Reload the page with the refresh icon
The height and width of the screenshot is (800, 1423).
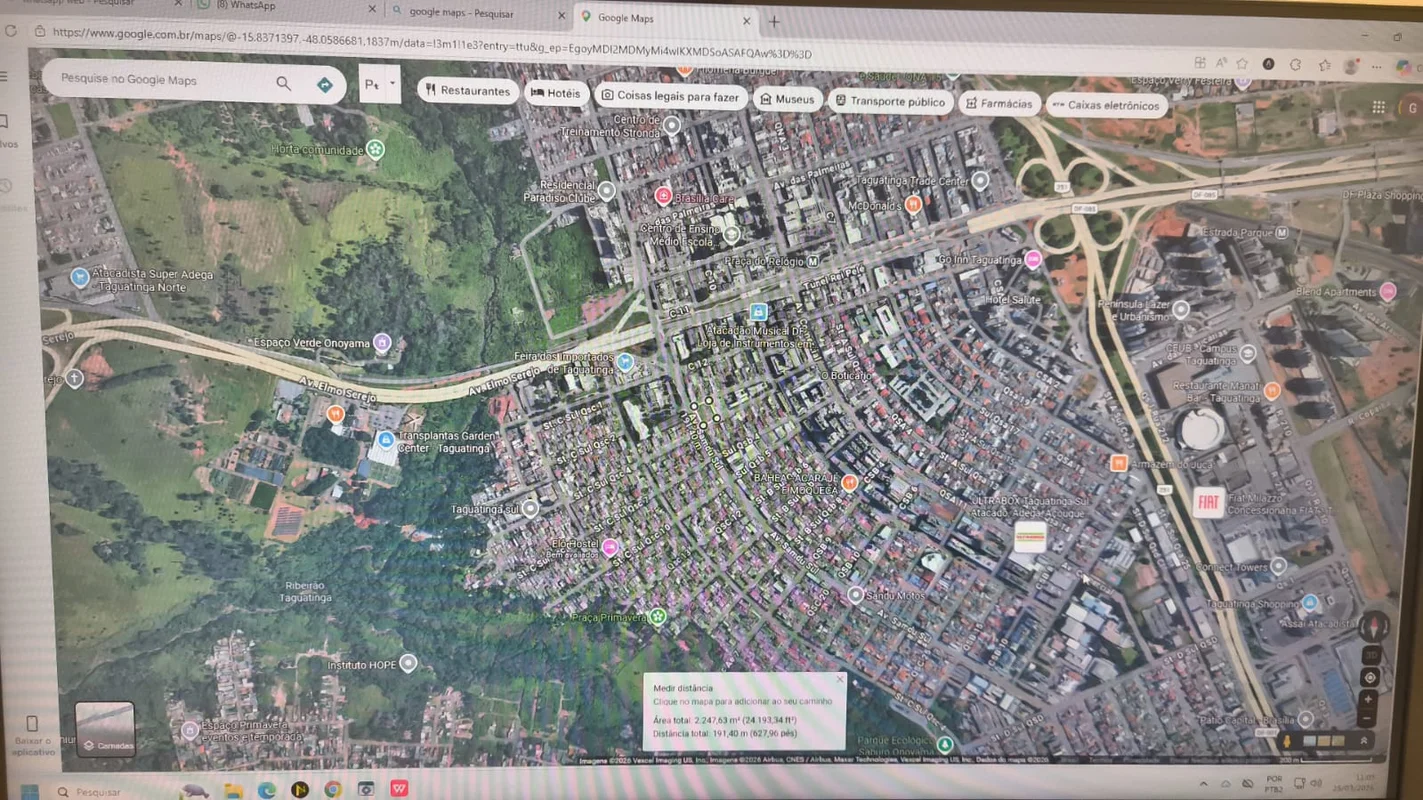[x=11, y=31]
